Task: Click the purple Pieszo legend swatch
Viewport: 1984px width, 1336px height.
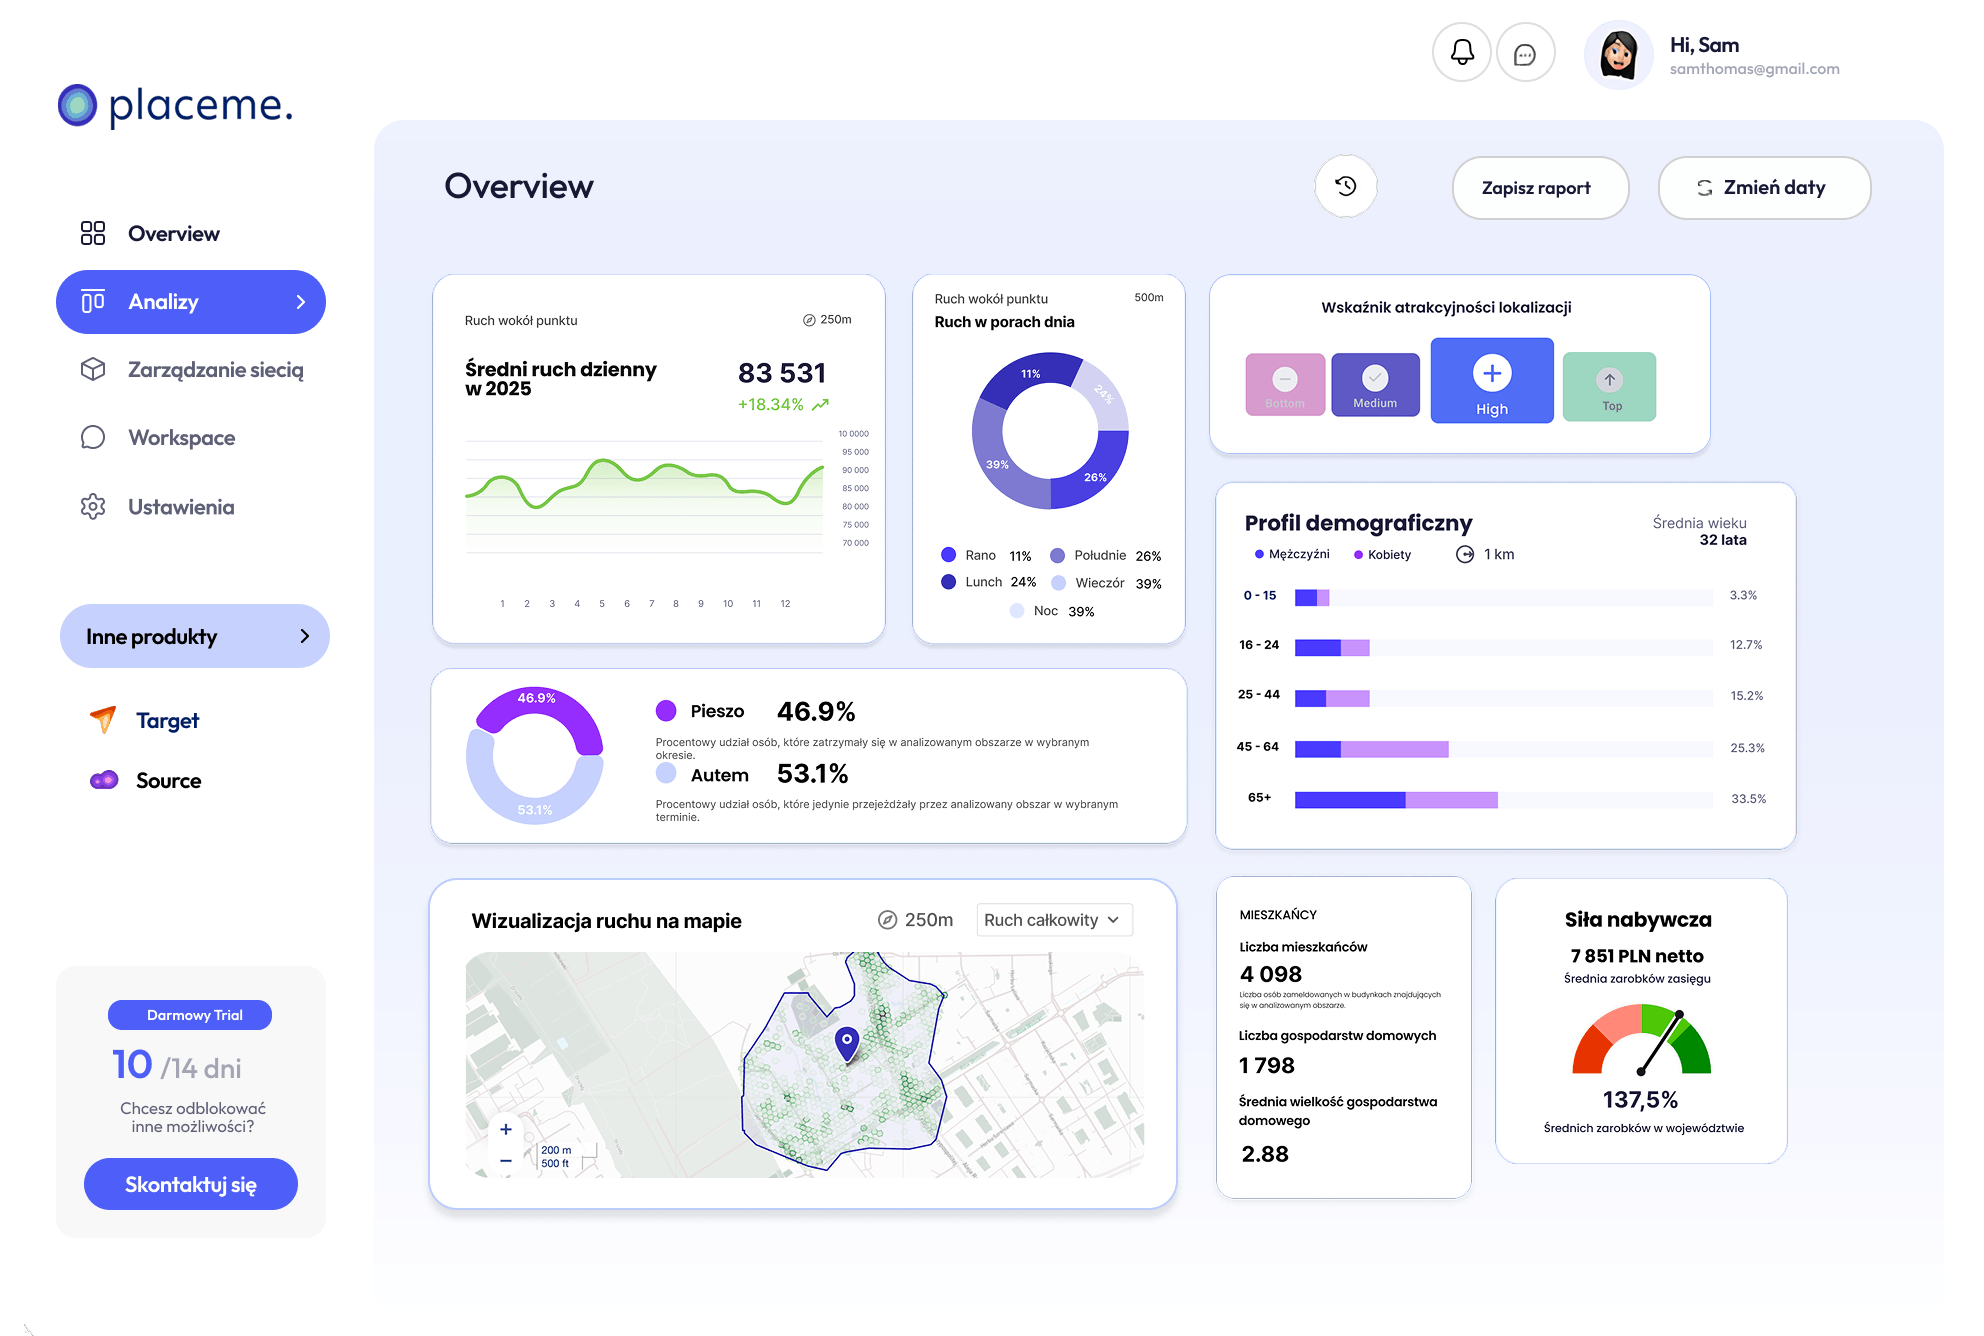Action: (x=666, y=710)
